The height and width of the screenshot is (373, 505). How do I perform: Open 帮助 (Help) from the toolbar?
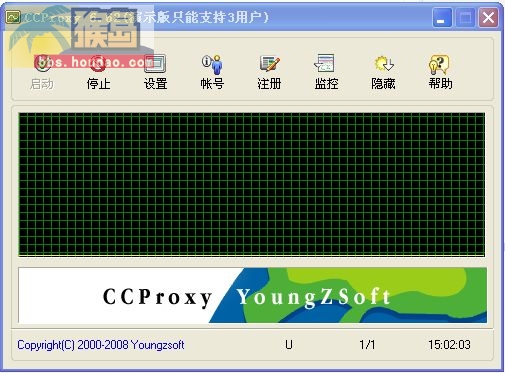tap(440, 72)
